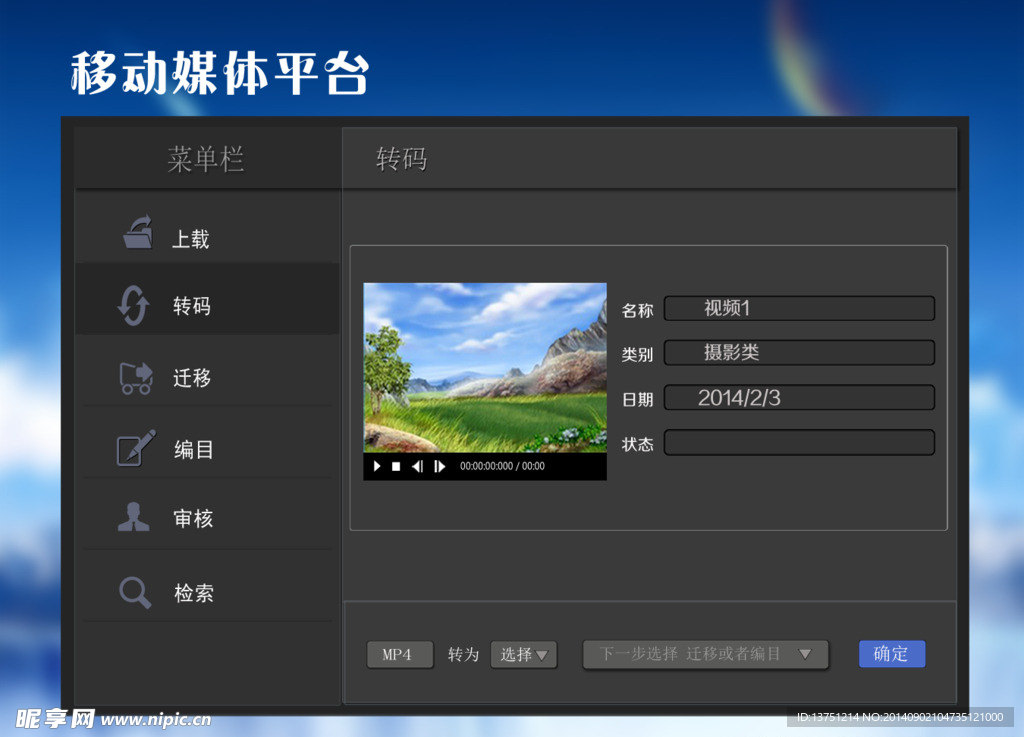
Task: Click the 类别 field showing 摄影类
Action: pos(799,353)
